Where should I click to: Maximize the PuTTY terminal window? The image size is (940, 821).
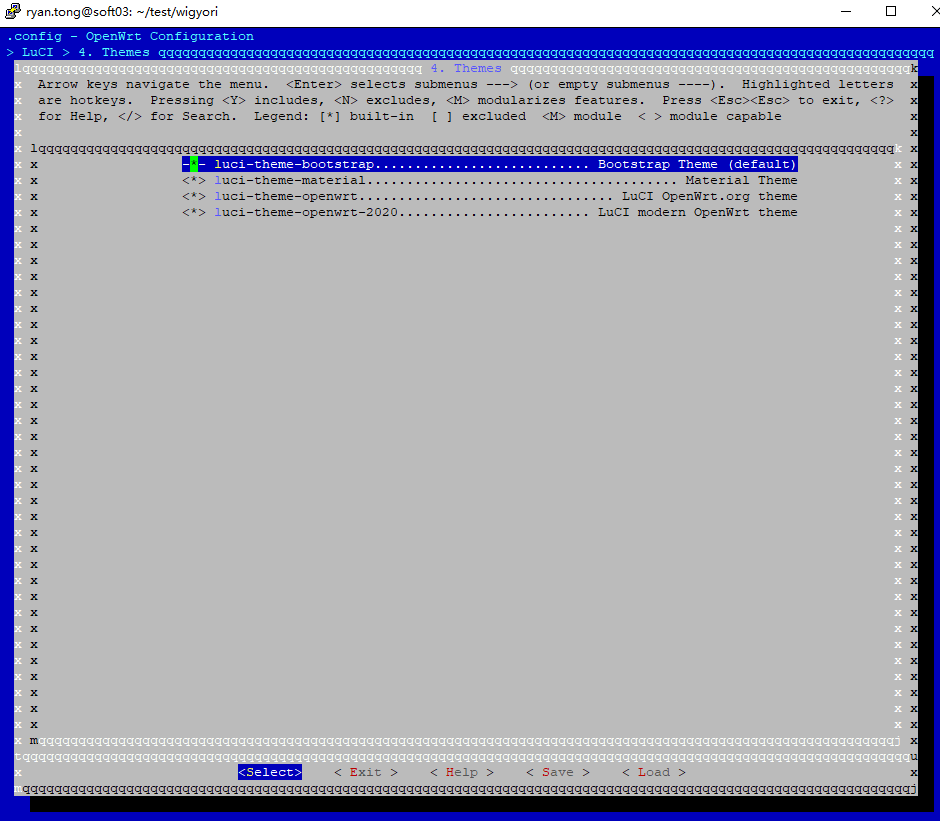click(890, 12)
